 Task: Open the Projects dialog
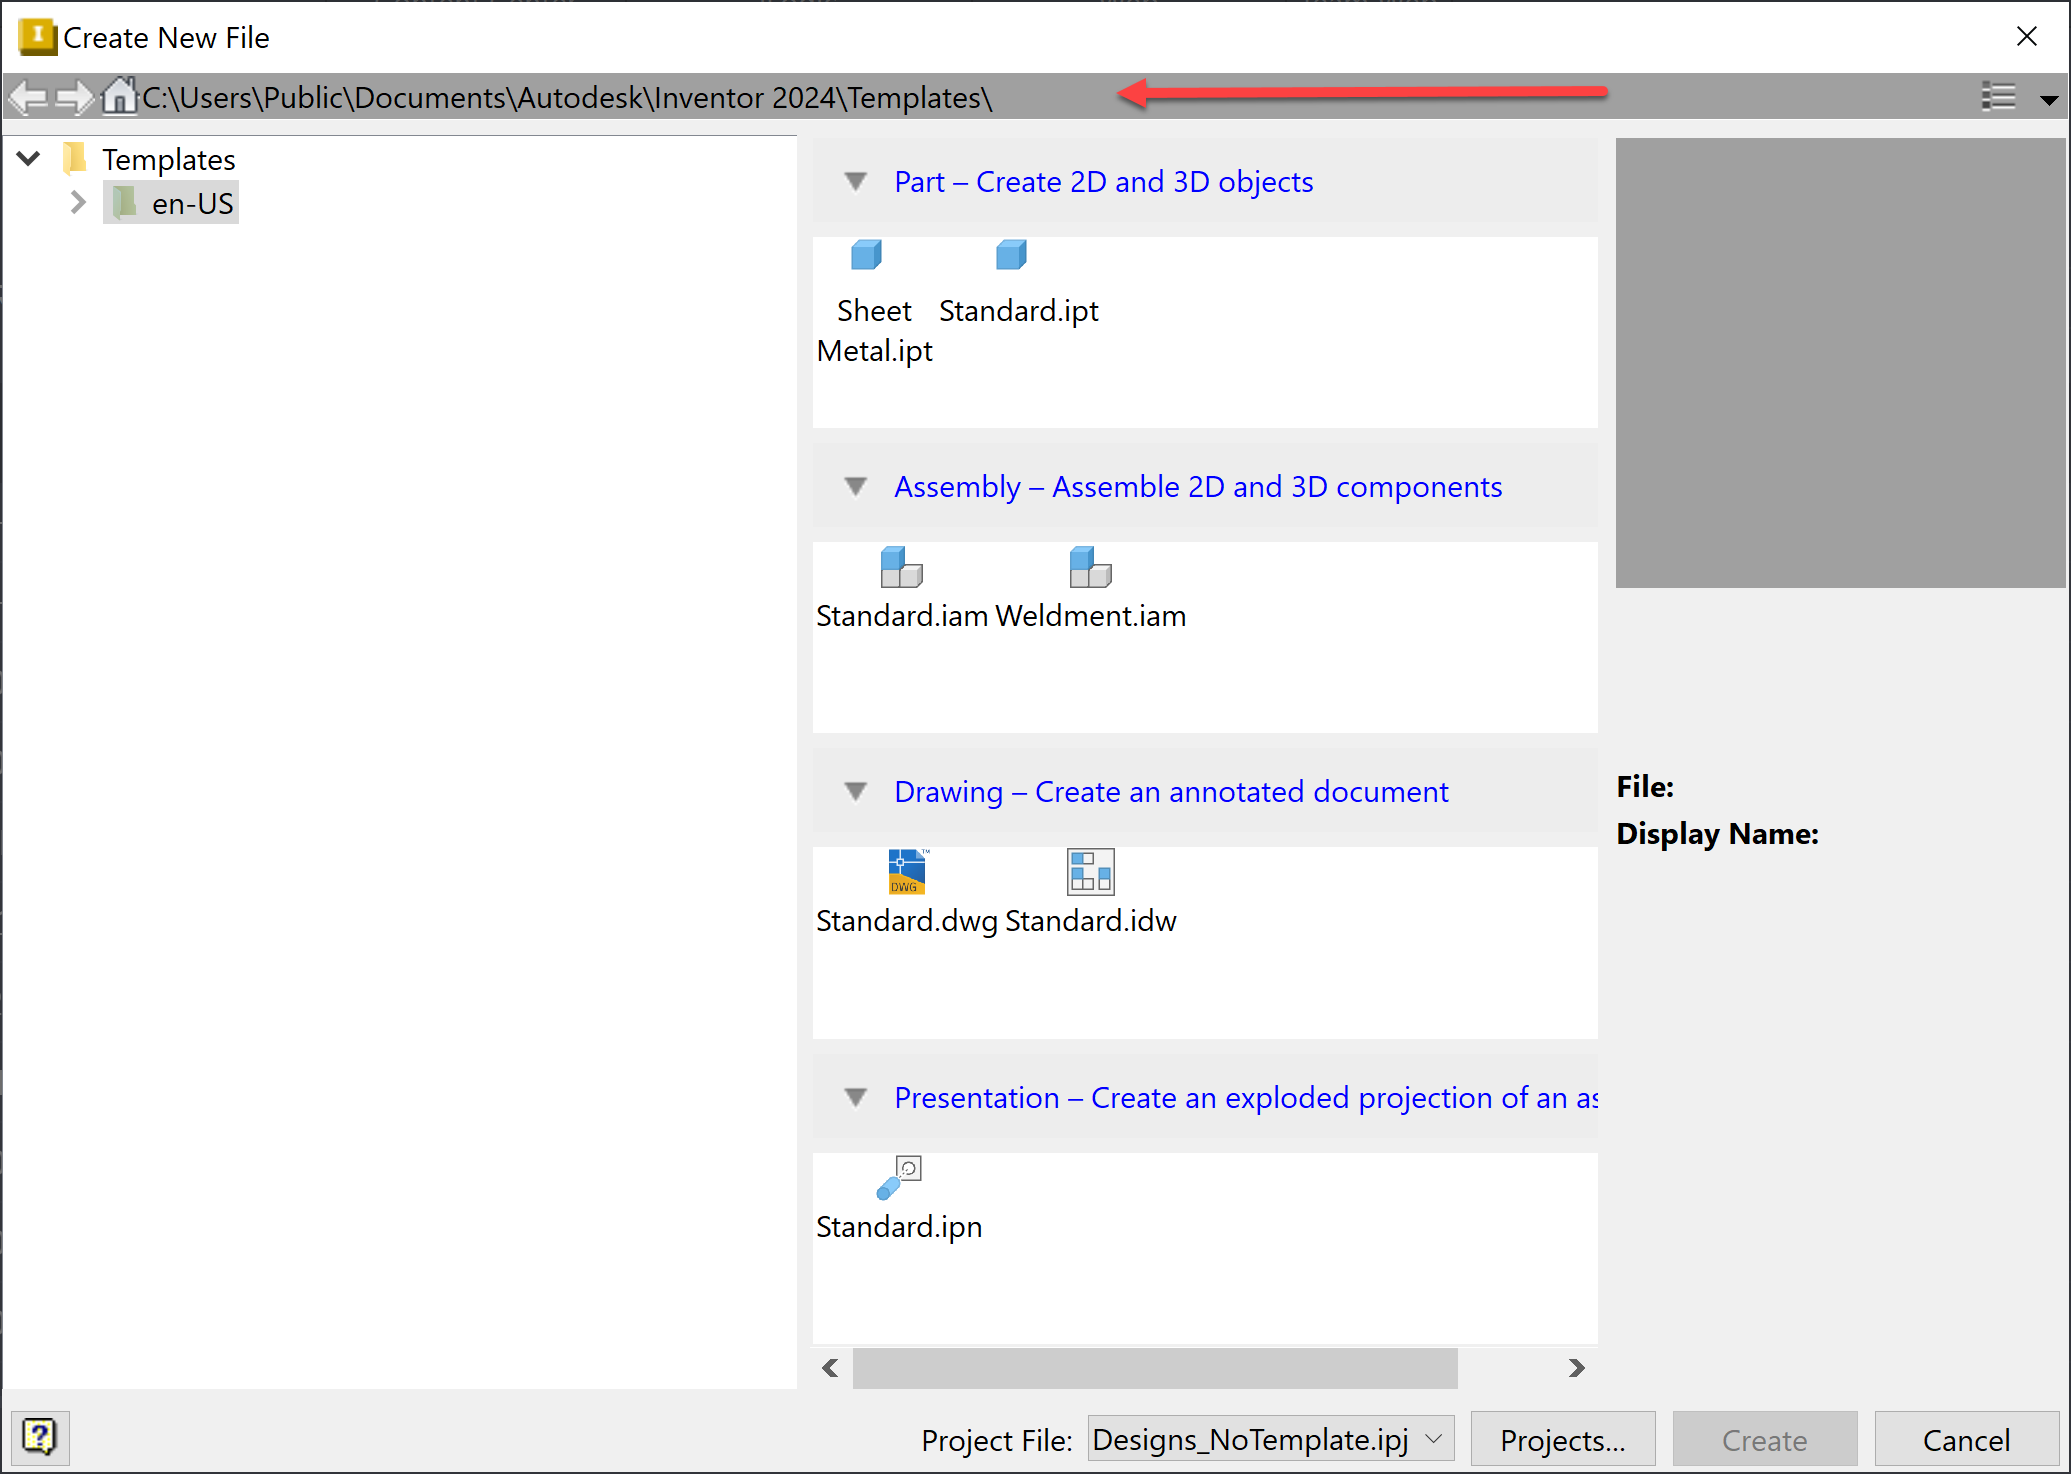1562,1439
